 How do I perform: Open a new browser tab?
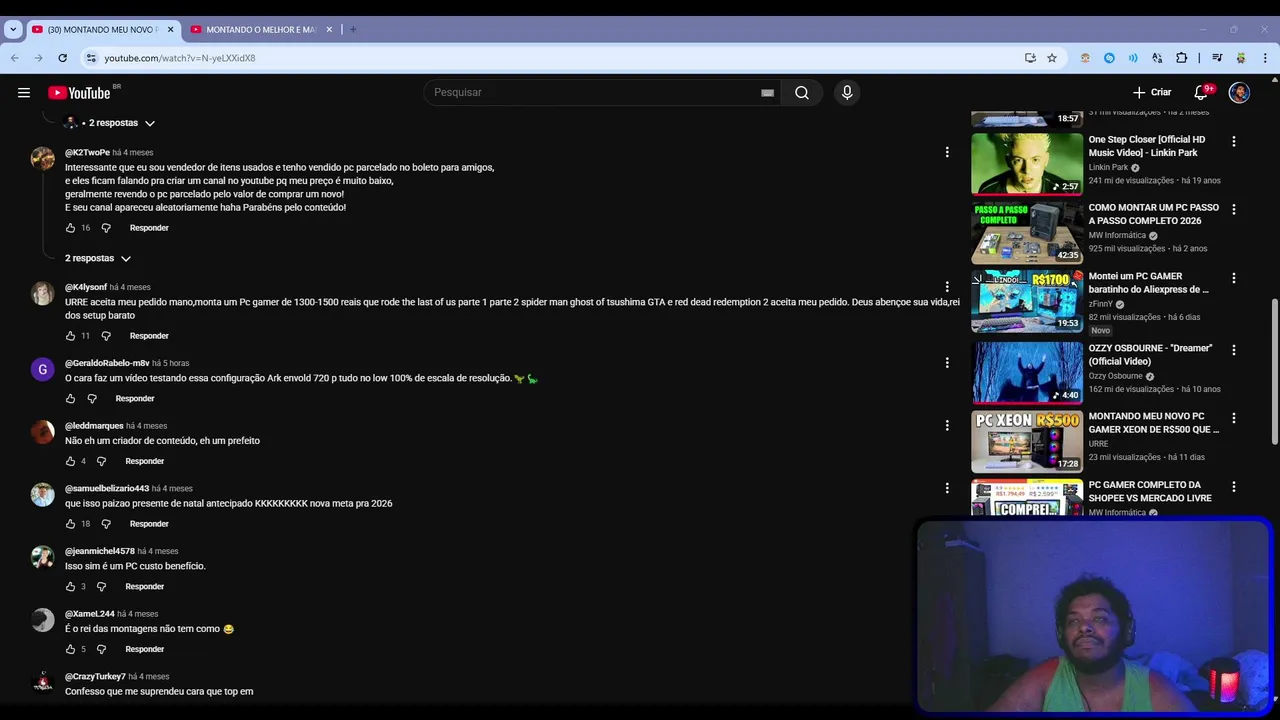click(x=353, y=29)
